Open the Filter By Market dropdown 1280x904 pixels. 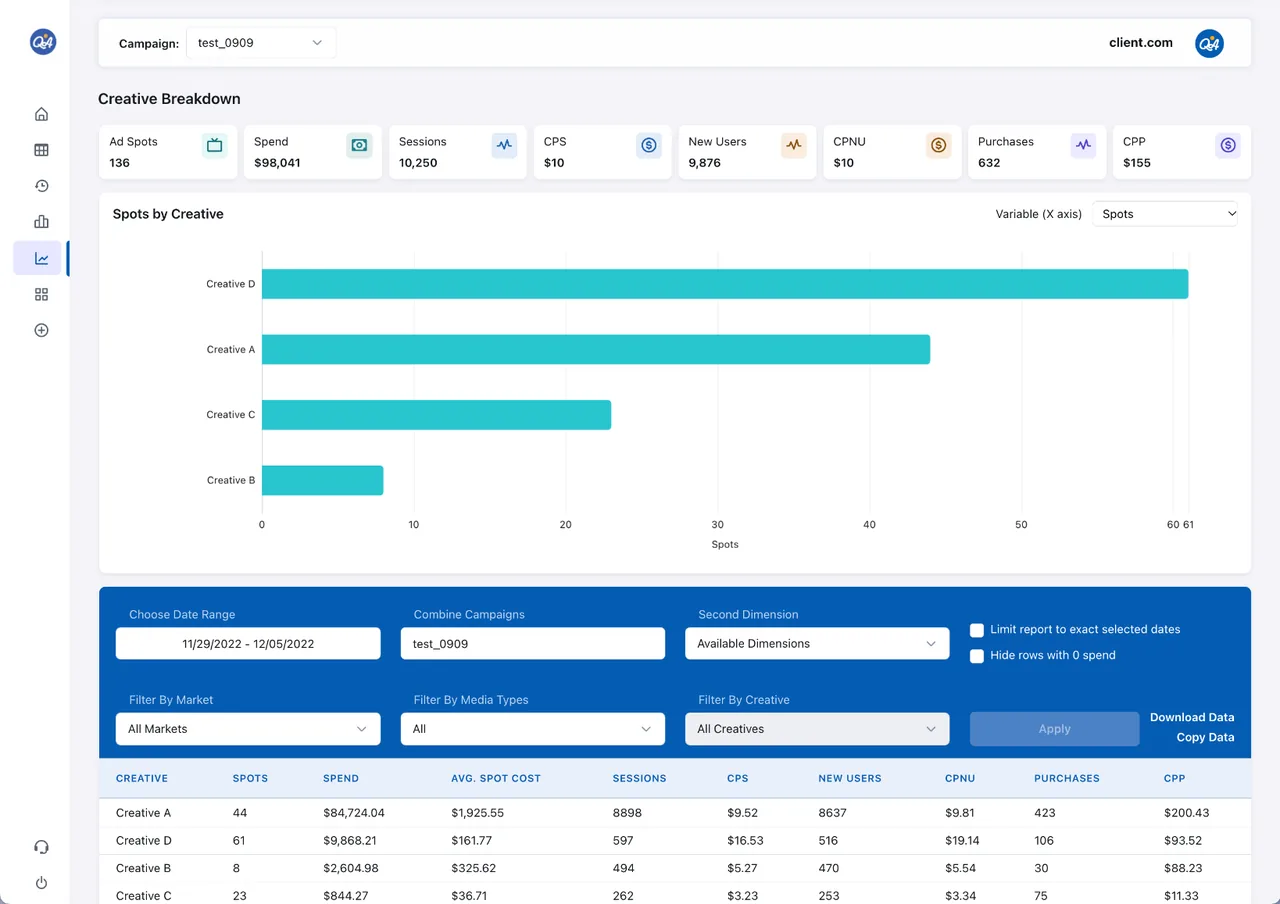[248, 729]
